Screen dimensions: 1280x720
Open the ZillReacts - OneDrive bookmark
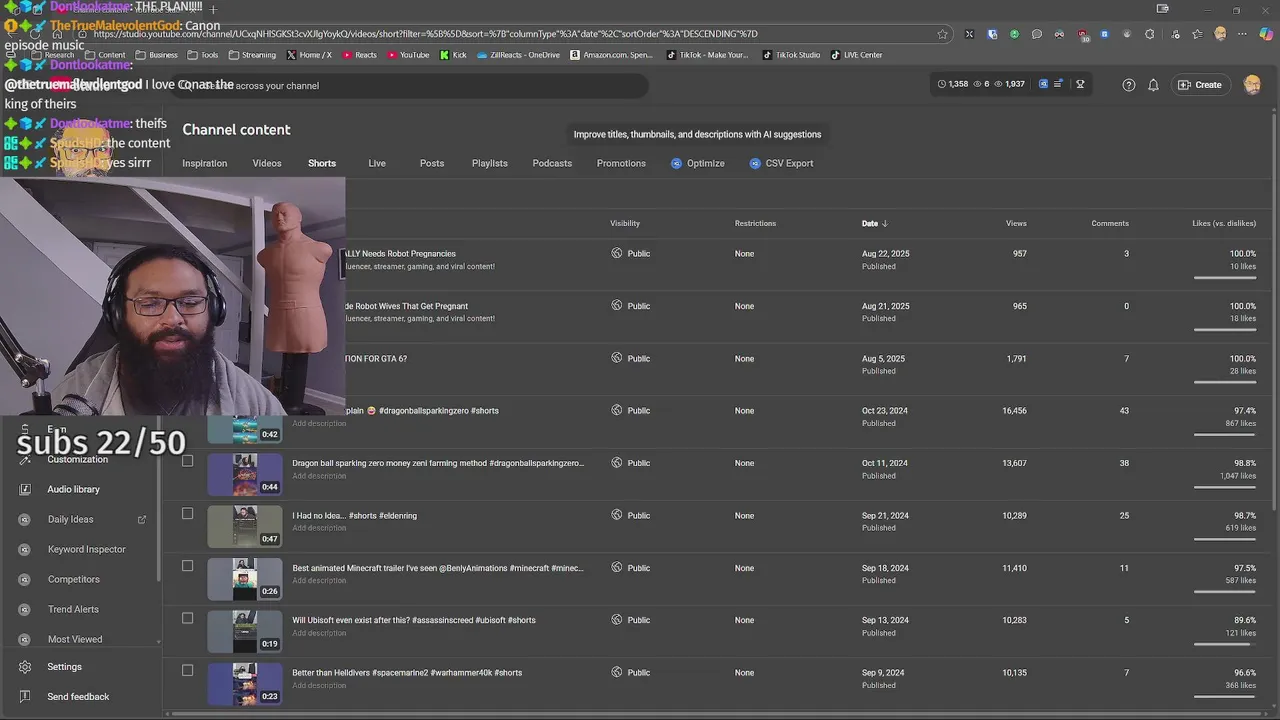[518, 55]
